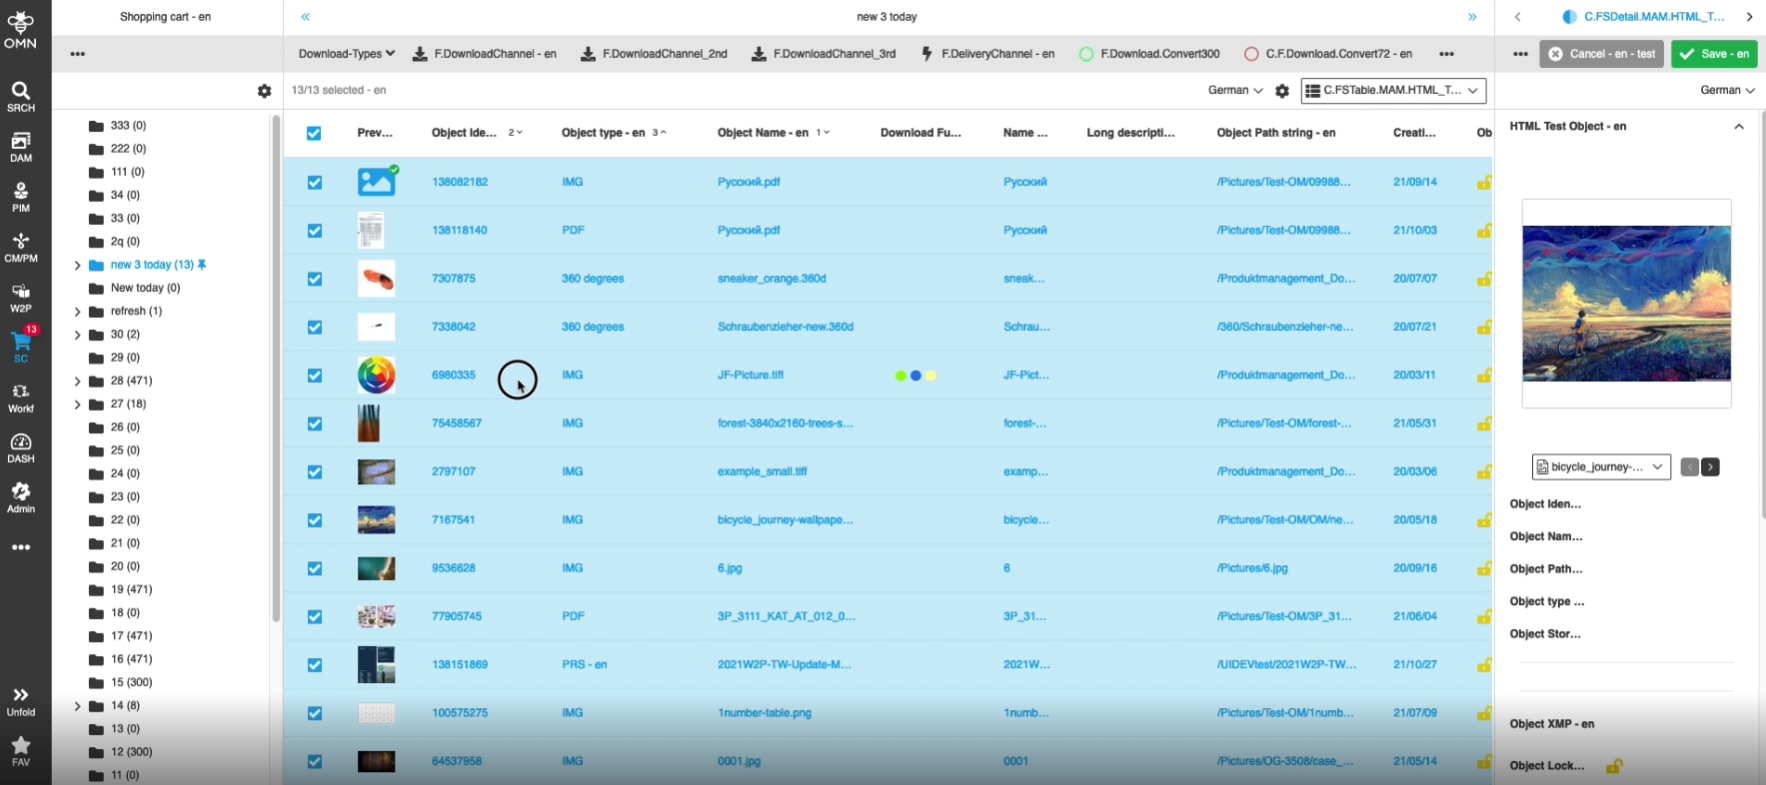Go to next preview image arrow
The height and width of the screenshot is (785, 1766).
click(x=1710, y=467)
